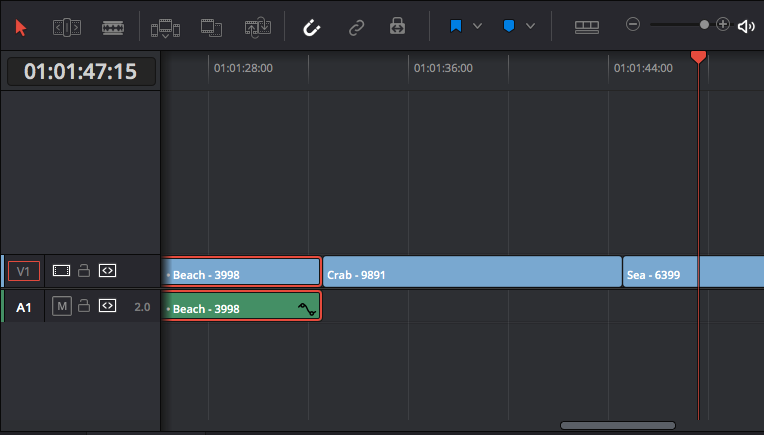Toggle the Linked Selection chain icon
Viewport: 764px width, 435px height.
pyautogui.click(x=356, y=27)
